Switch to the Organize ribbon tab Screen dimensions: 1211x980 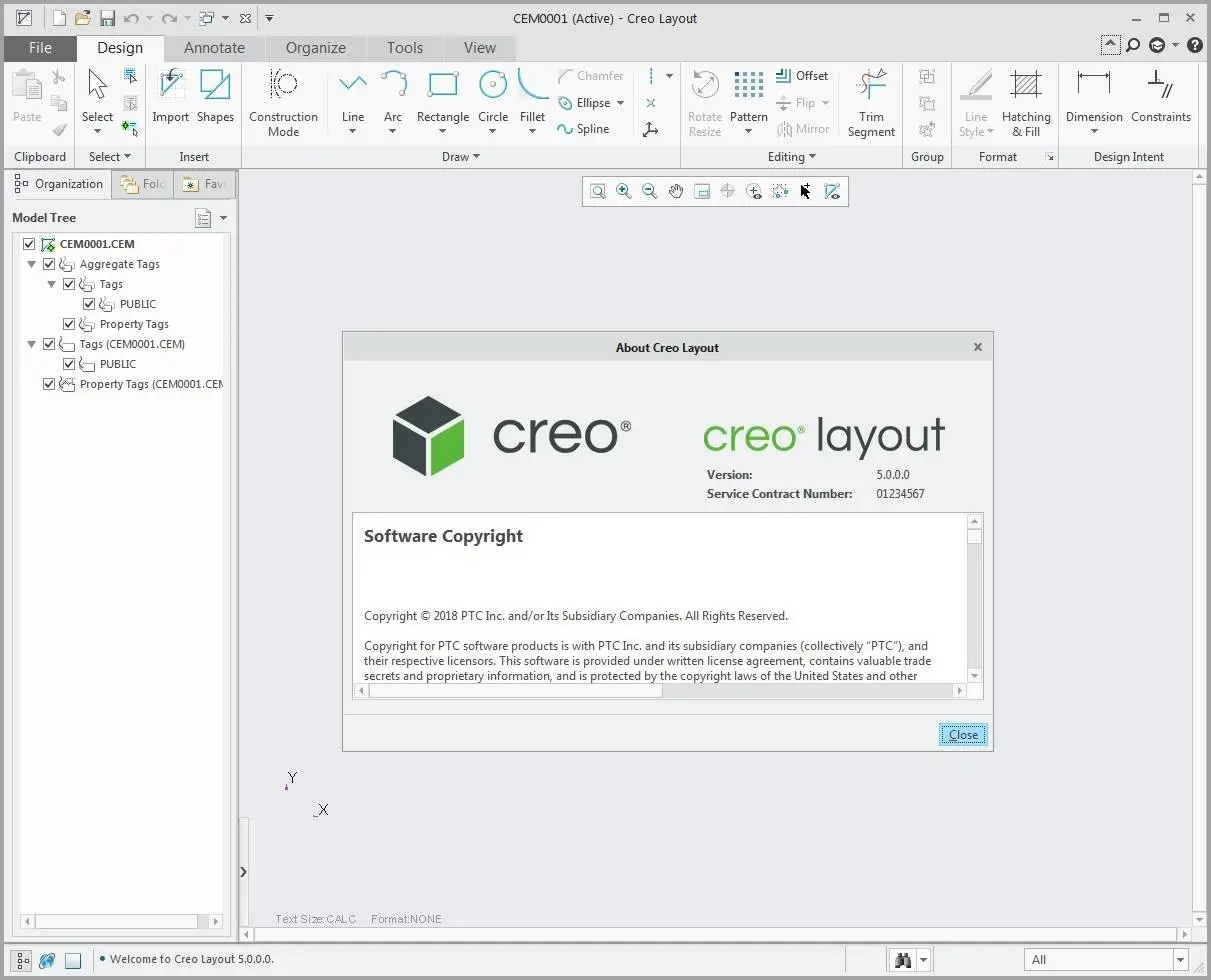[x=315, y=48]
